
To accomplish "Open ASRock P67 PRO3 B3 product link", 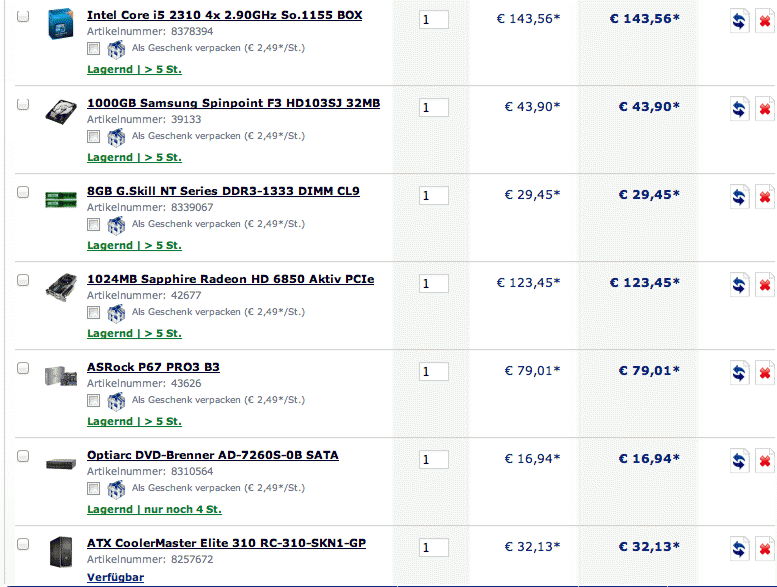I will click(x=153, y=367).
